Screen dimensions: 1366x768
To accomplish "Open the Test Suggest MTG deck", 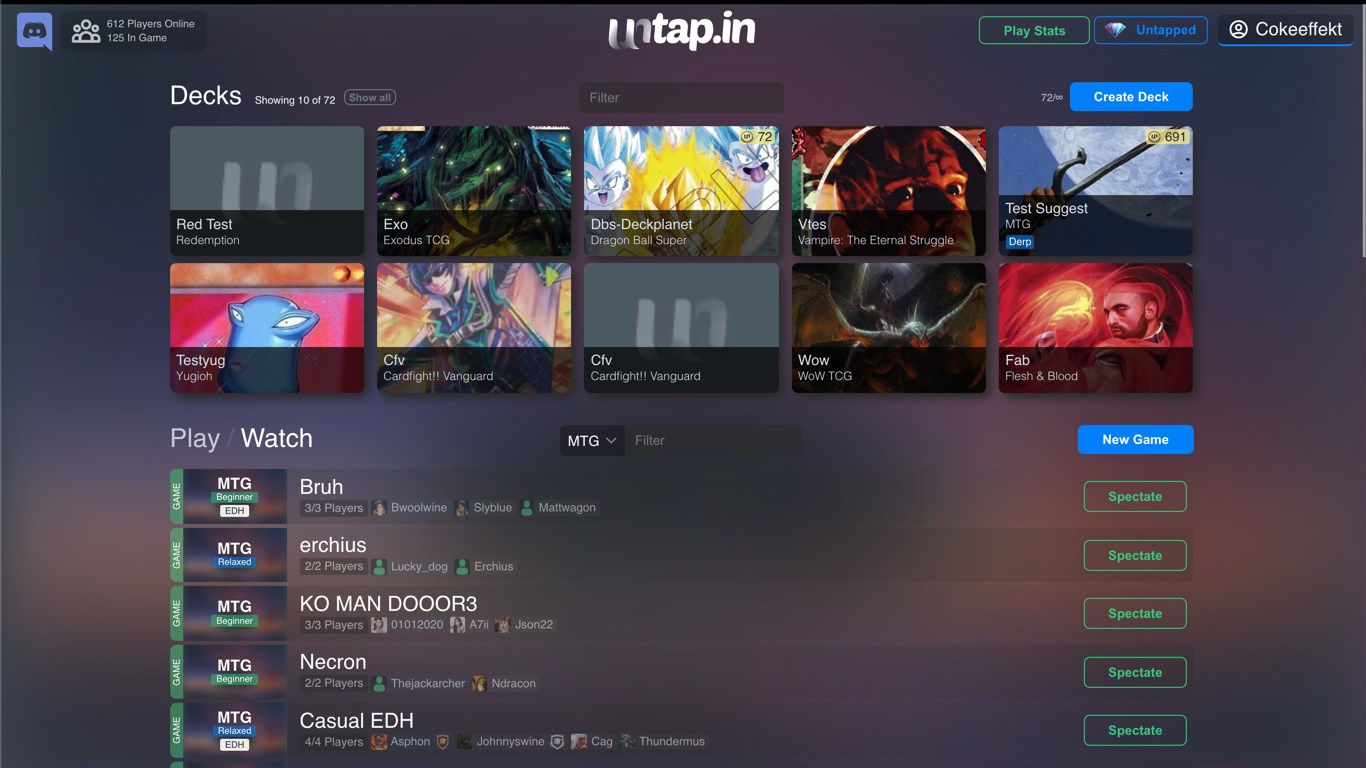I will coord(1095,190).
